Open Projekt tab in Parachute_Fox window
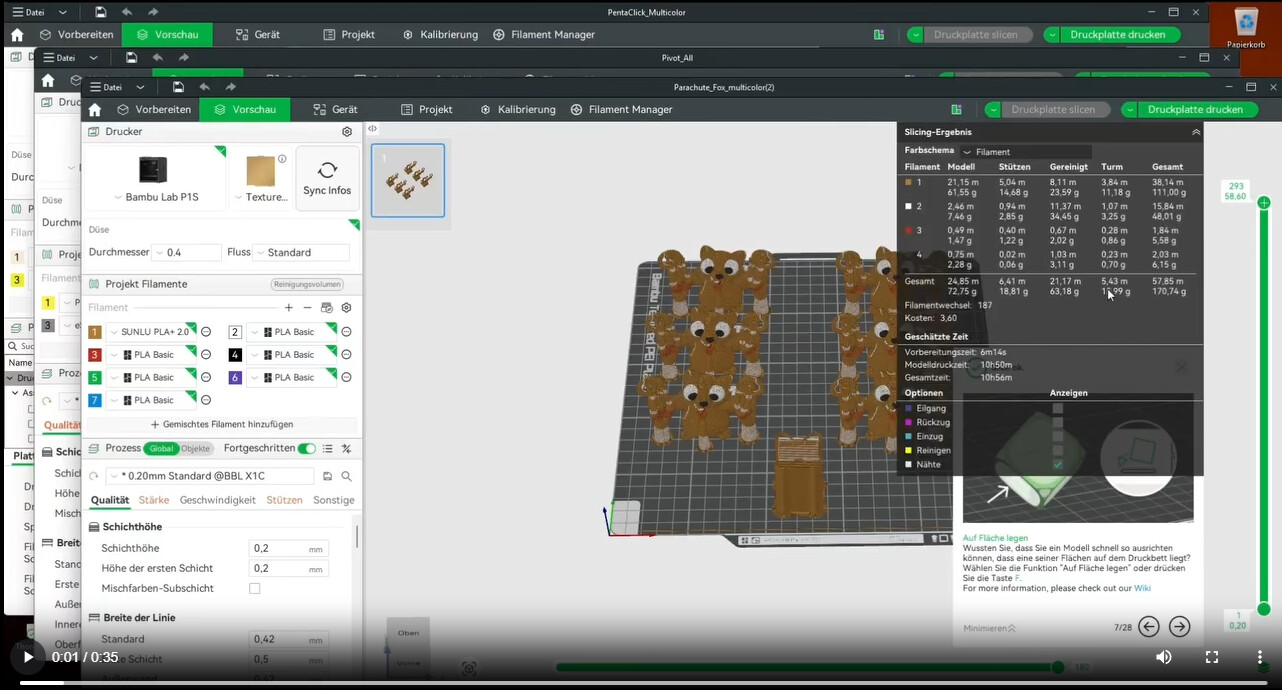Screen dimensions: 1282x690 427,110
